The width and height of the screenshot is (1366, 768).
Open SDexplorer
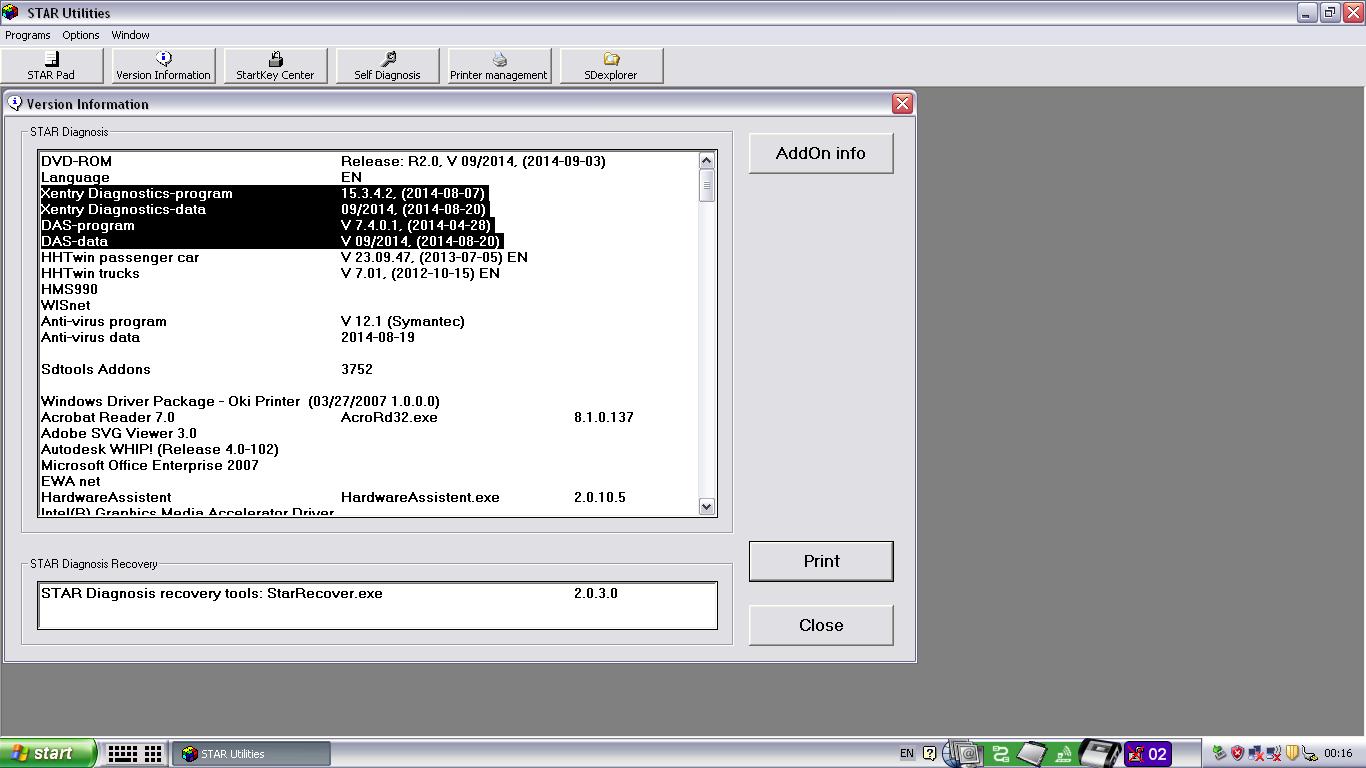pos(611,66)
